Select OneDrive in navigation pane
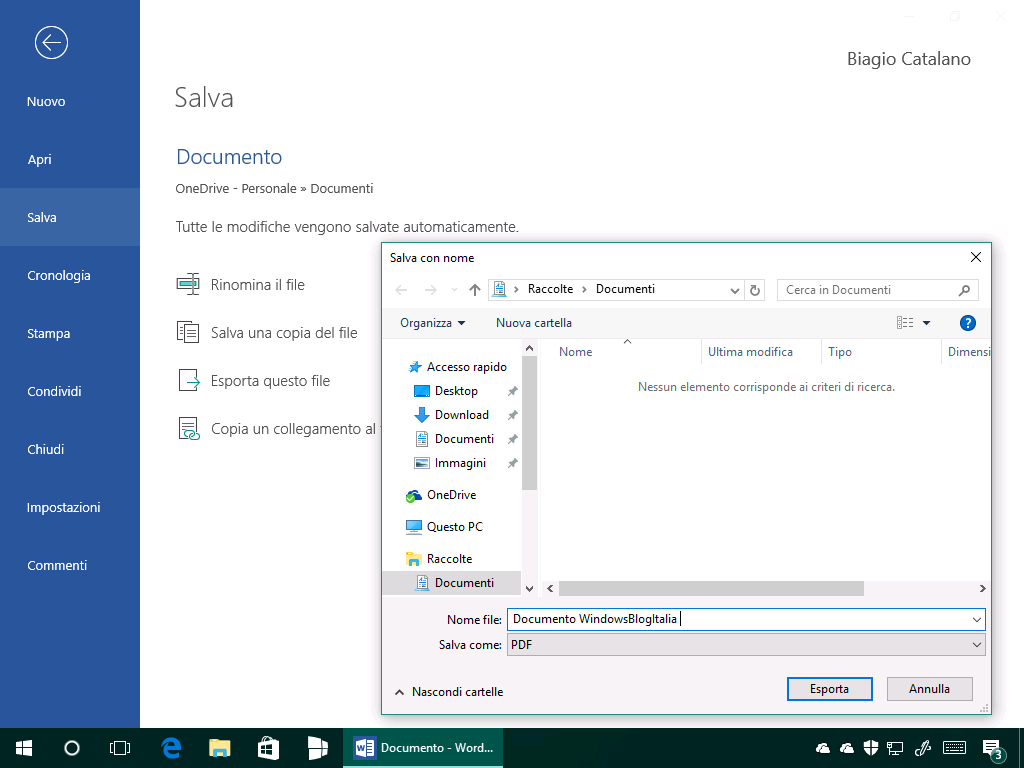Image resolution: width=1024 pixels, height=768 pixels. (x=441, y=495)
